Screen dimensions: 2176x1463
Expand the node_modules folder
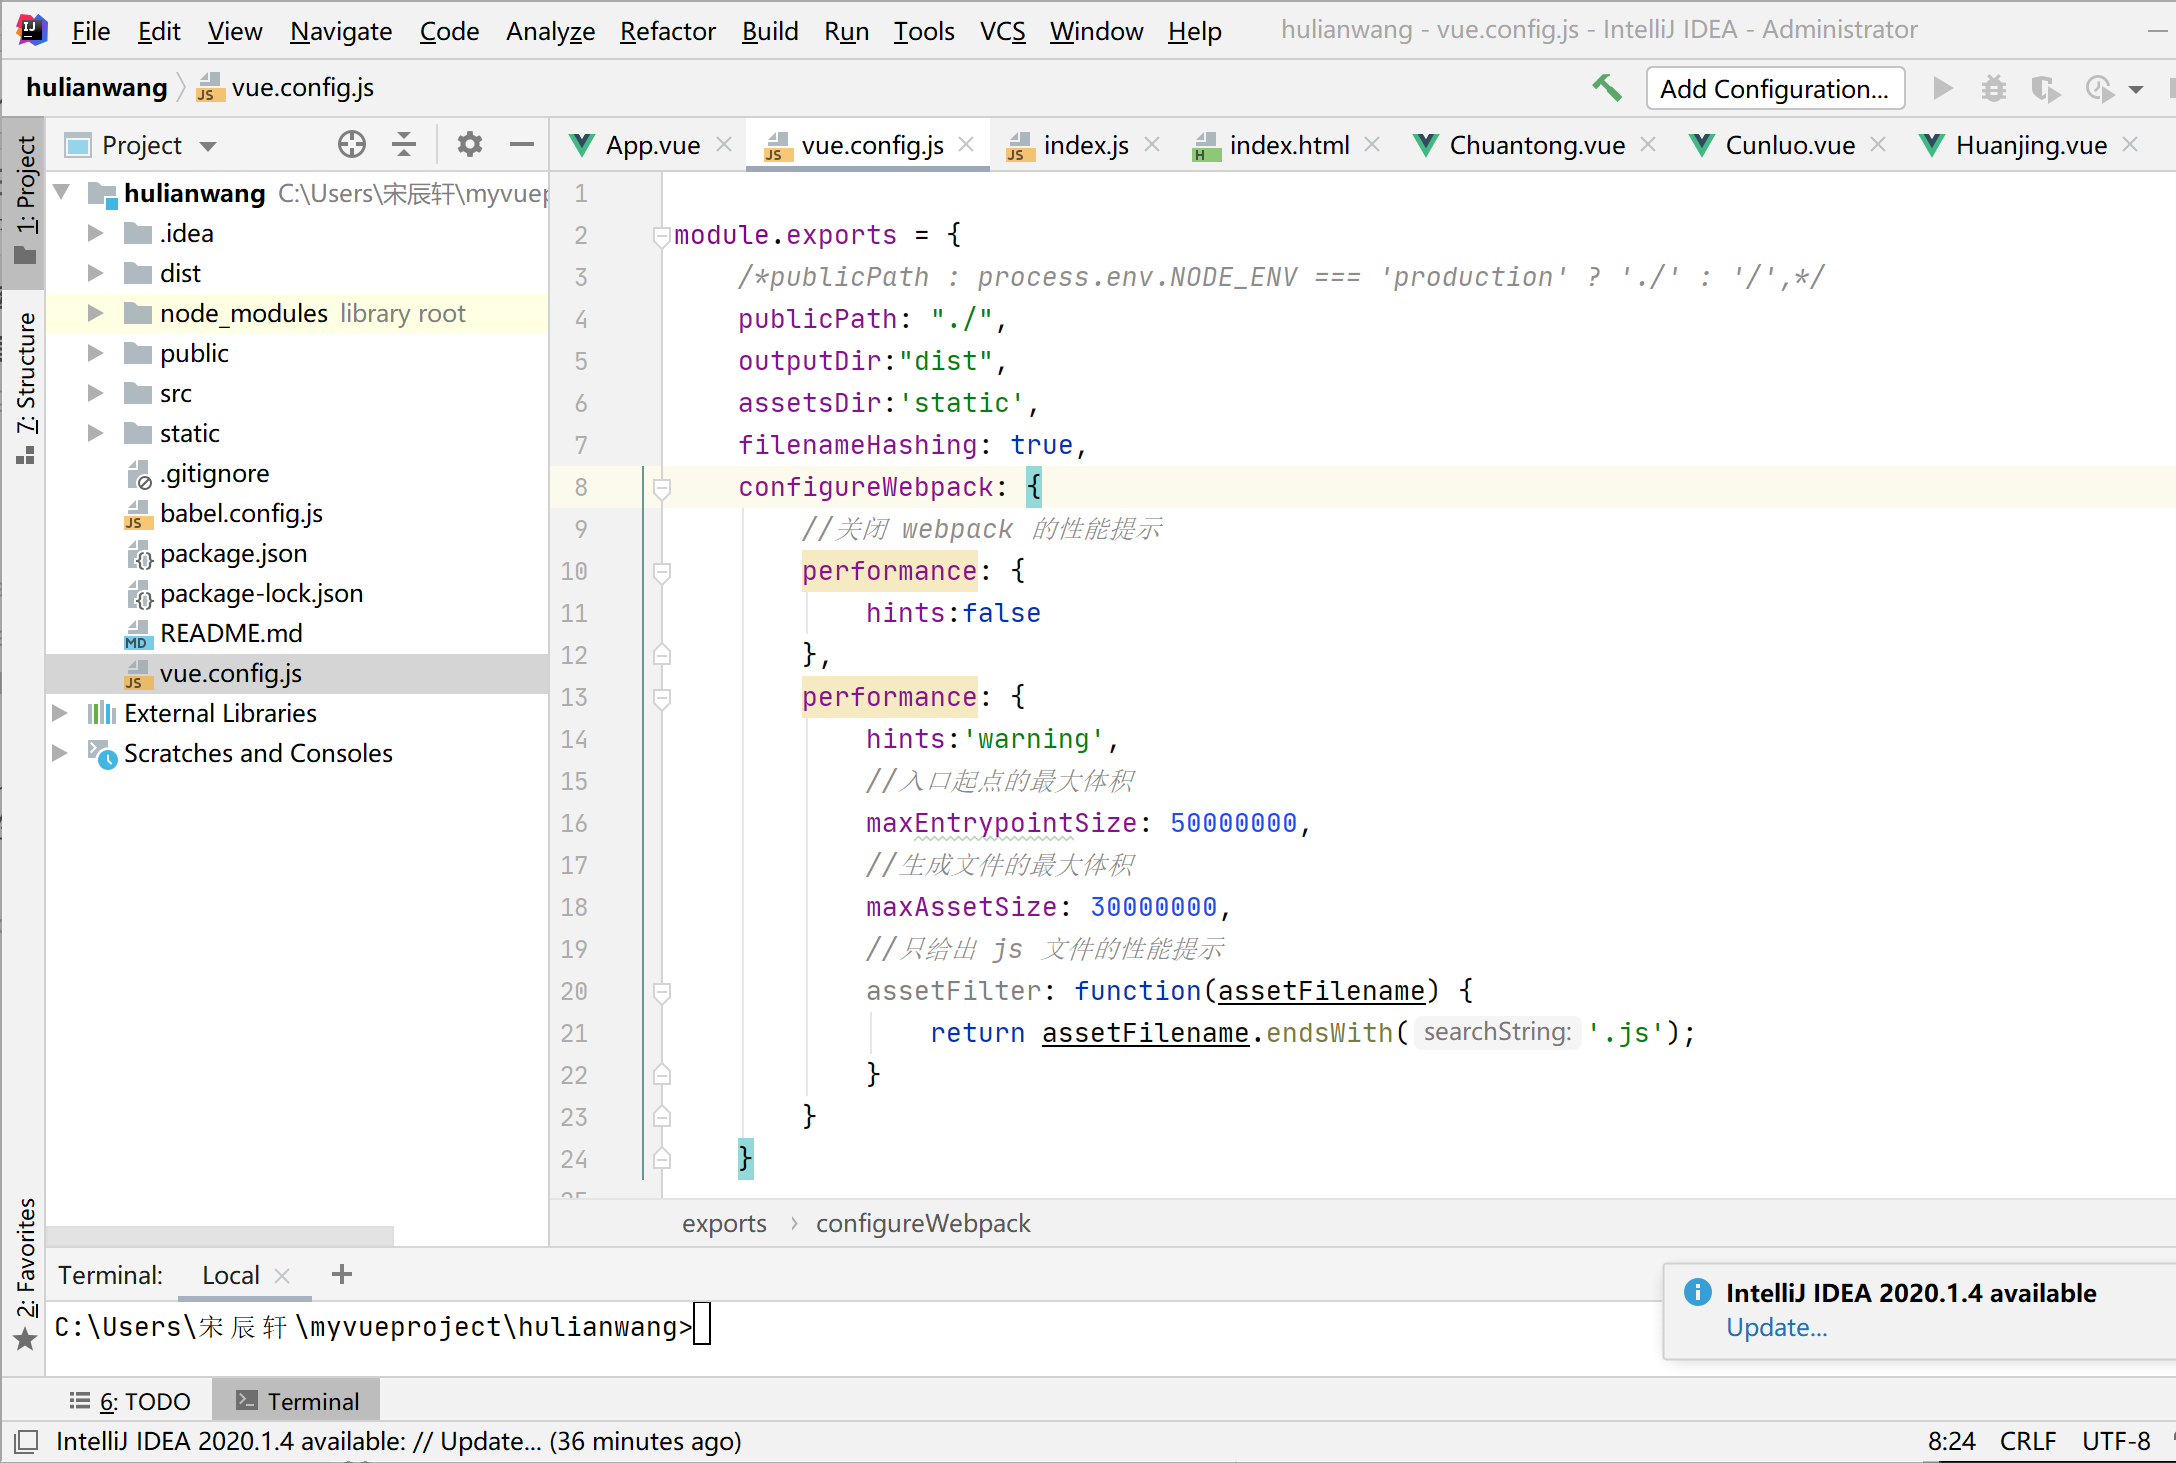point(95,313)
